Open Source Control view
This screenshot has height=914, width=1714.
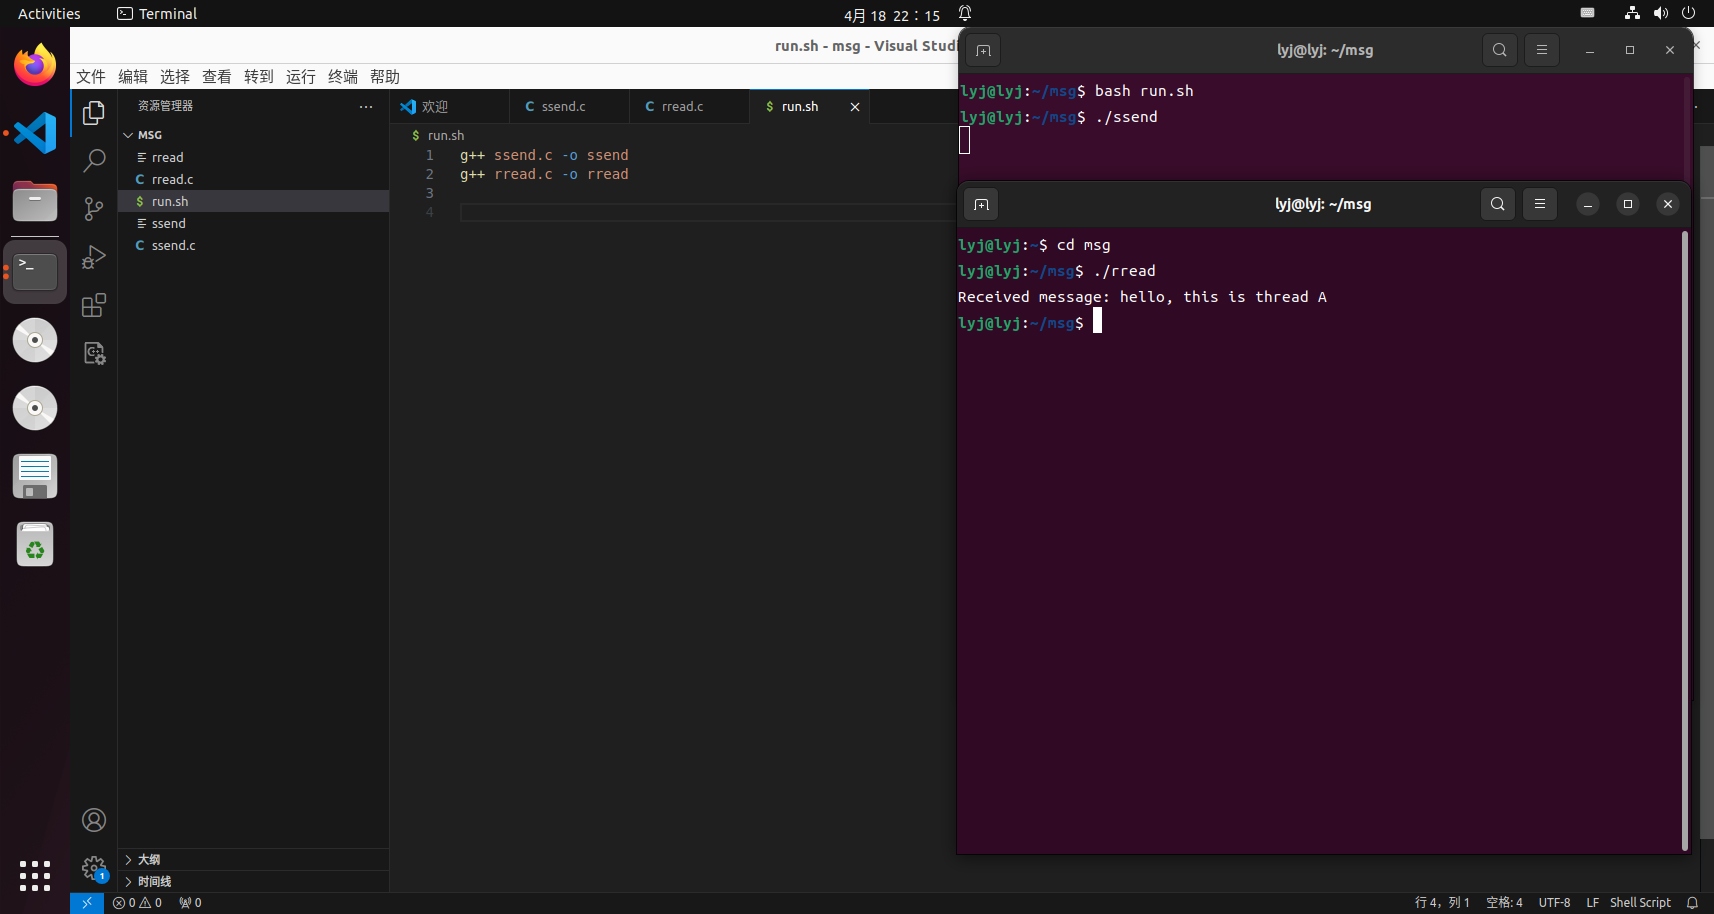(x=94, y=209)
